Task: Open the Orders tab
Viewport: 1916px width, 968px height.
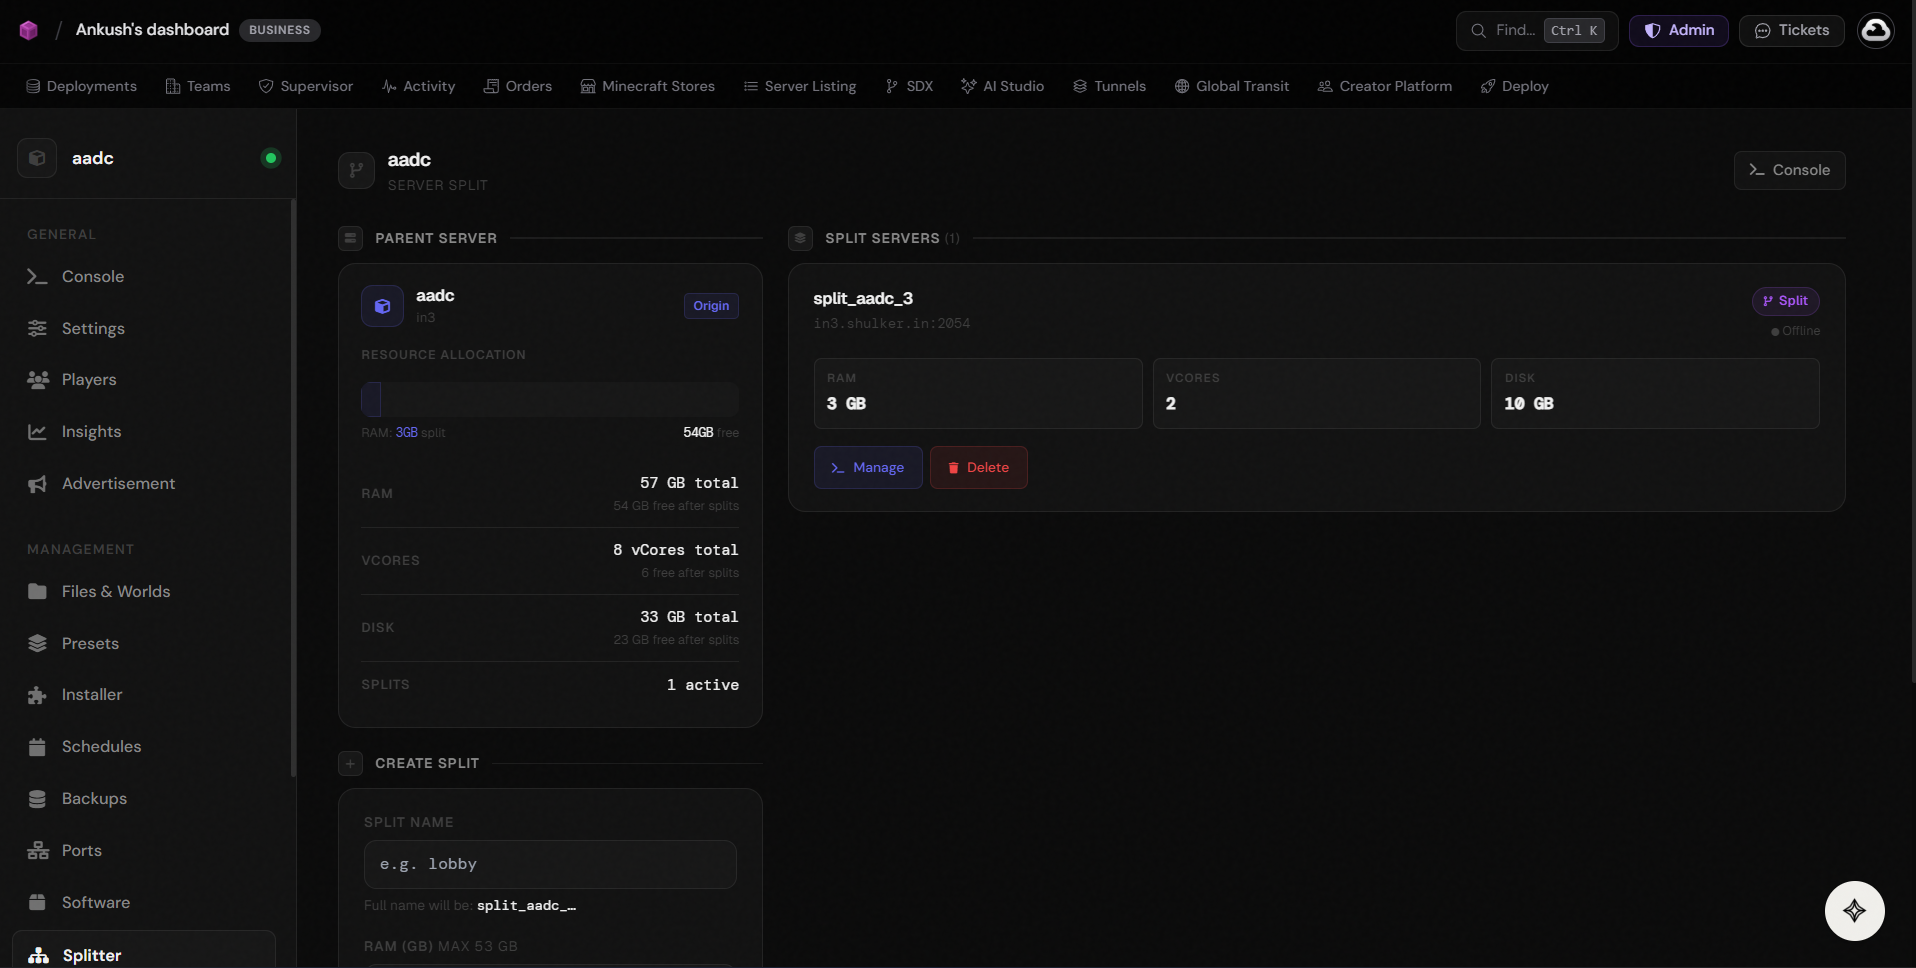Action: [x=518, y=86]
